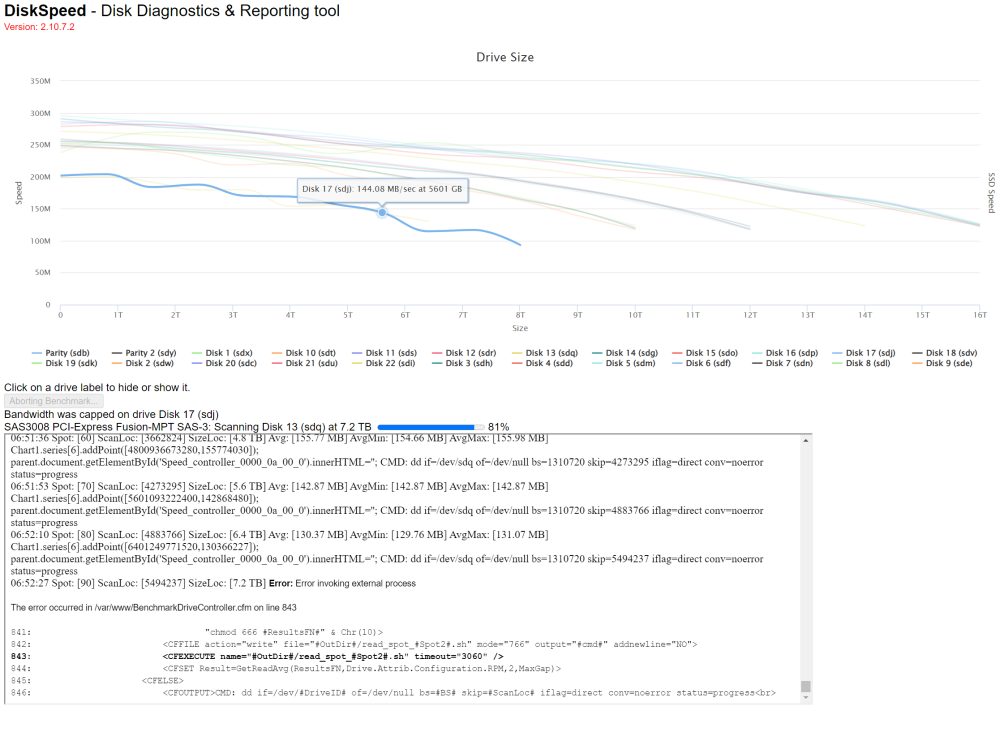Screen dimensions: 1000x741
Task: Hide Disk 18 (sdv) series
Action: (x=945, y=353)
